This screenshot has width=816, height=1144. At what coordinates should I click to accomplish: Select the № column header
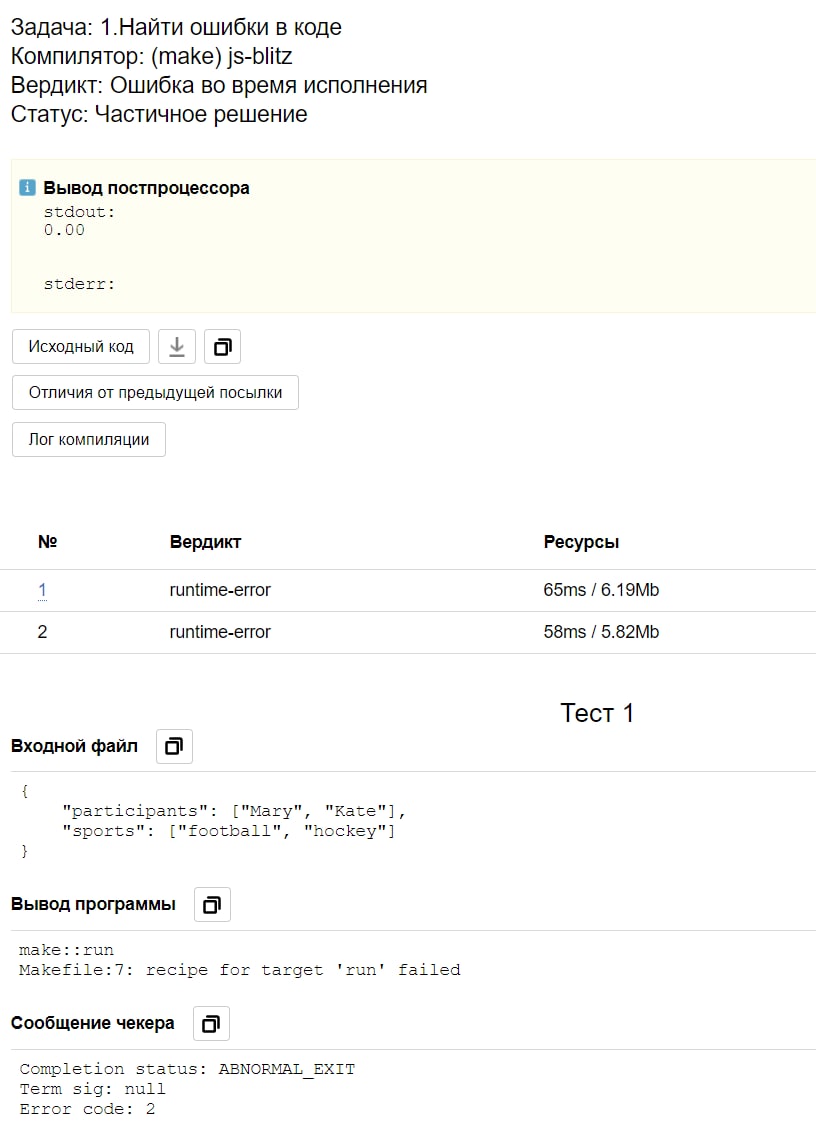[47, 542]
